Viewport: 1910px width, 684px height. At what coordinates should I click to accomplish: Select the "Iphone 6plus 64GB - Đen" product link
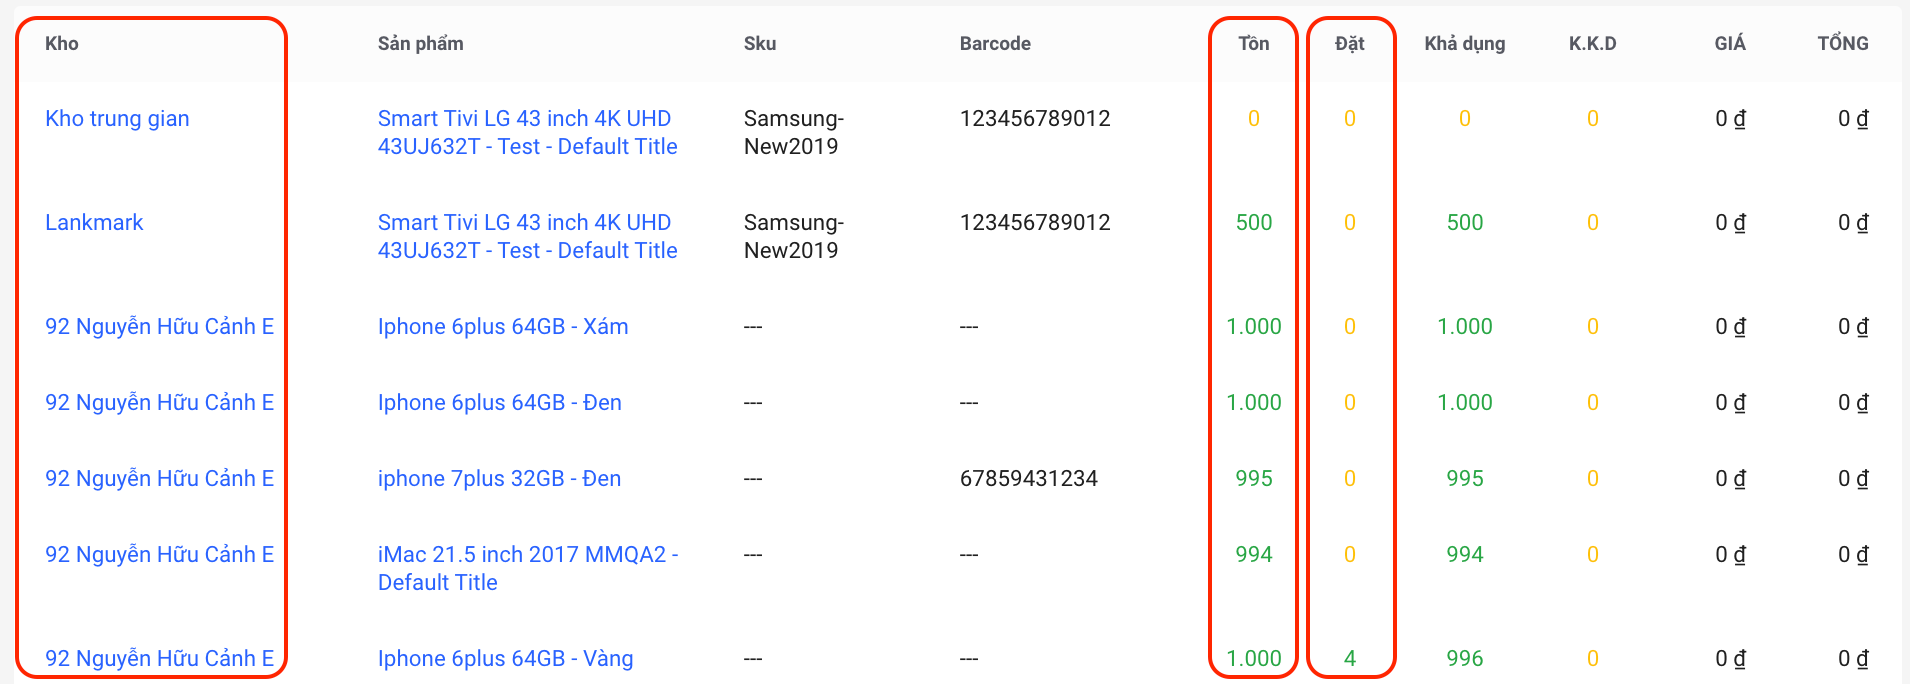499,402
